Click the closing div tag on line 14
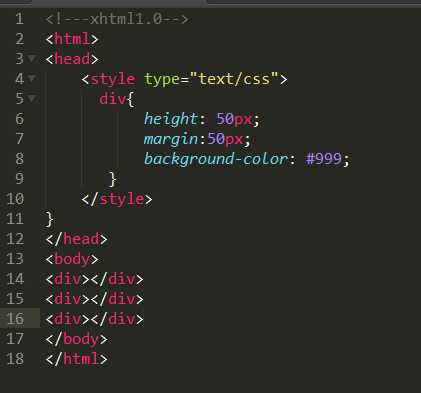Screen dimensions: 421x393 [117, 279]
